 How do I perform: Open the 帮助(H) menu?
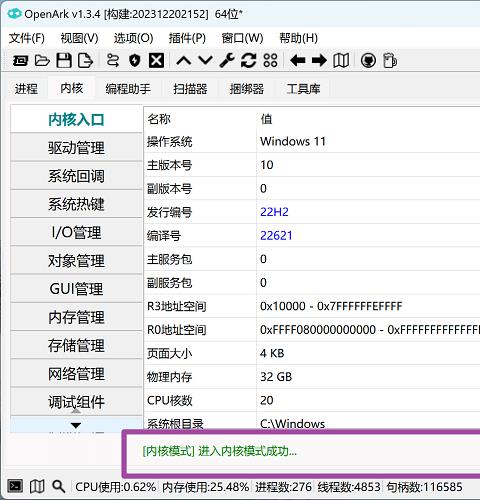tap(298, 38)
